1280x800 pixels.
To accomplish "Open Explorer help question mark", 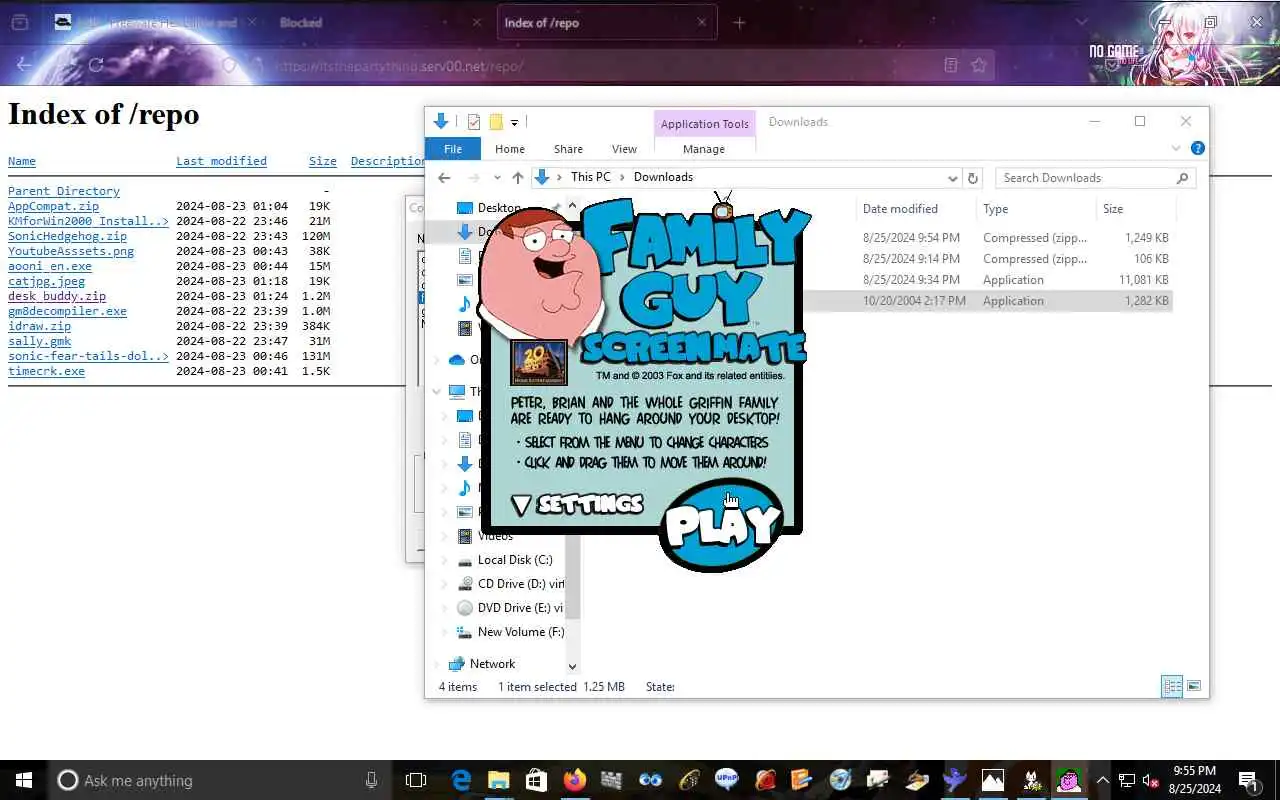I will click(1197, 148).
